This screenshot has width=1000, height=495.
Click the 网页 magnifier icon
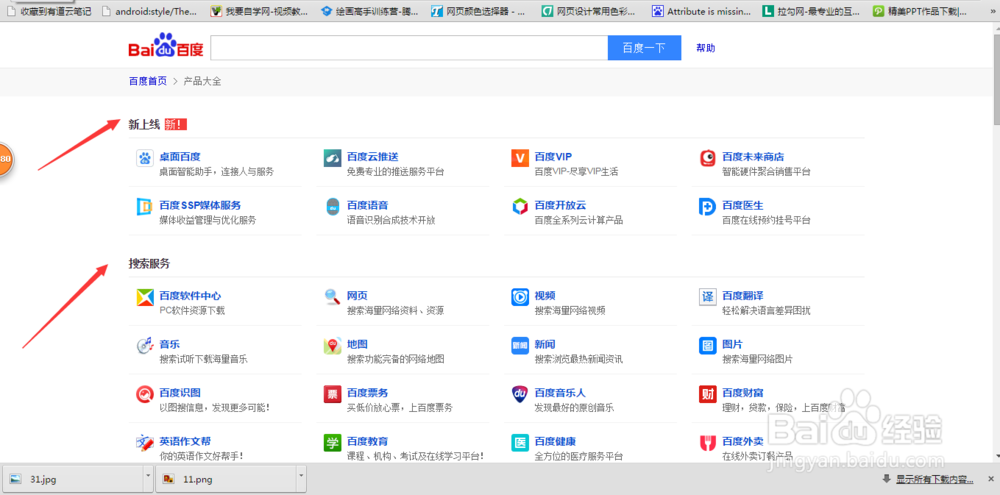[332, 297]
